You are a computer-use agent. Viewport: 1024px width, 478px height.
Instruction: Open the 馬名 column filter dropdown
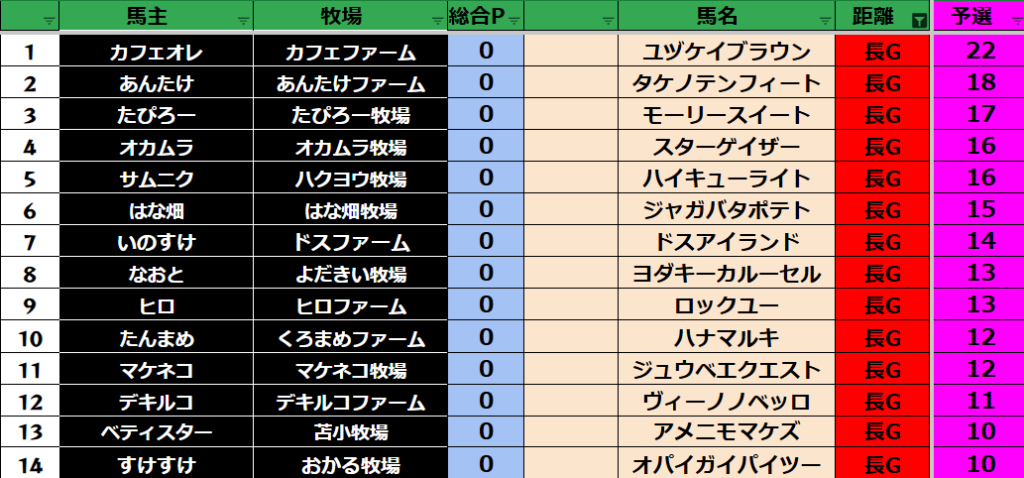(x=825, y=18)
